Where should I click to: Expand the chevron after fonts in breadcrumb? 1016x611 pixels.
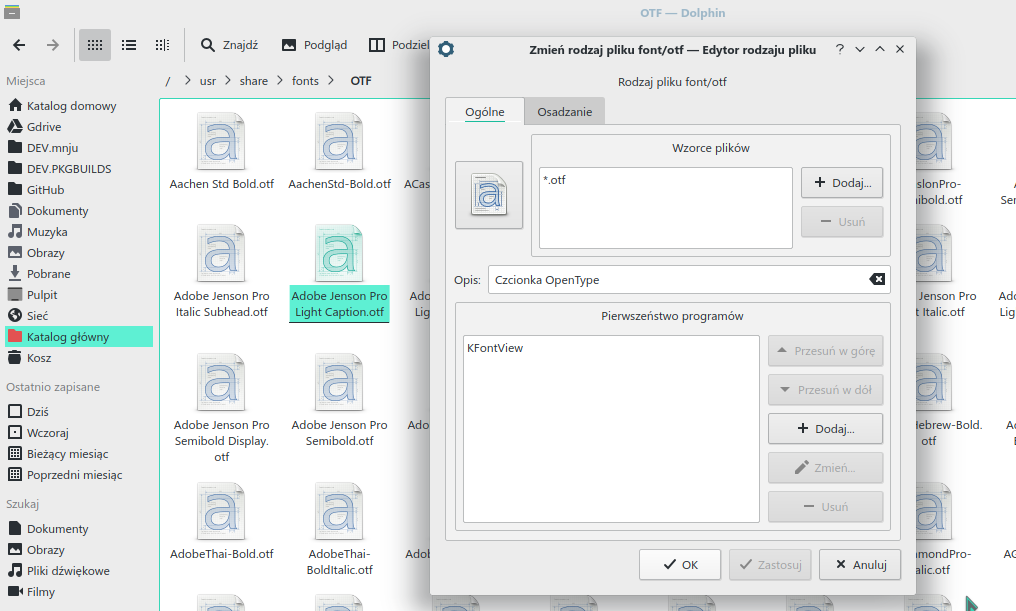click(x=330, y=81)
